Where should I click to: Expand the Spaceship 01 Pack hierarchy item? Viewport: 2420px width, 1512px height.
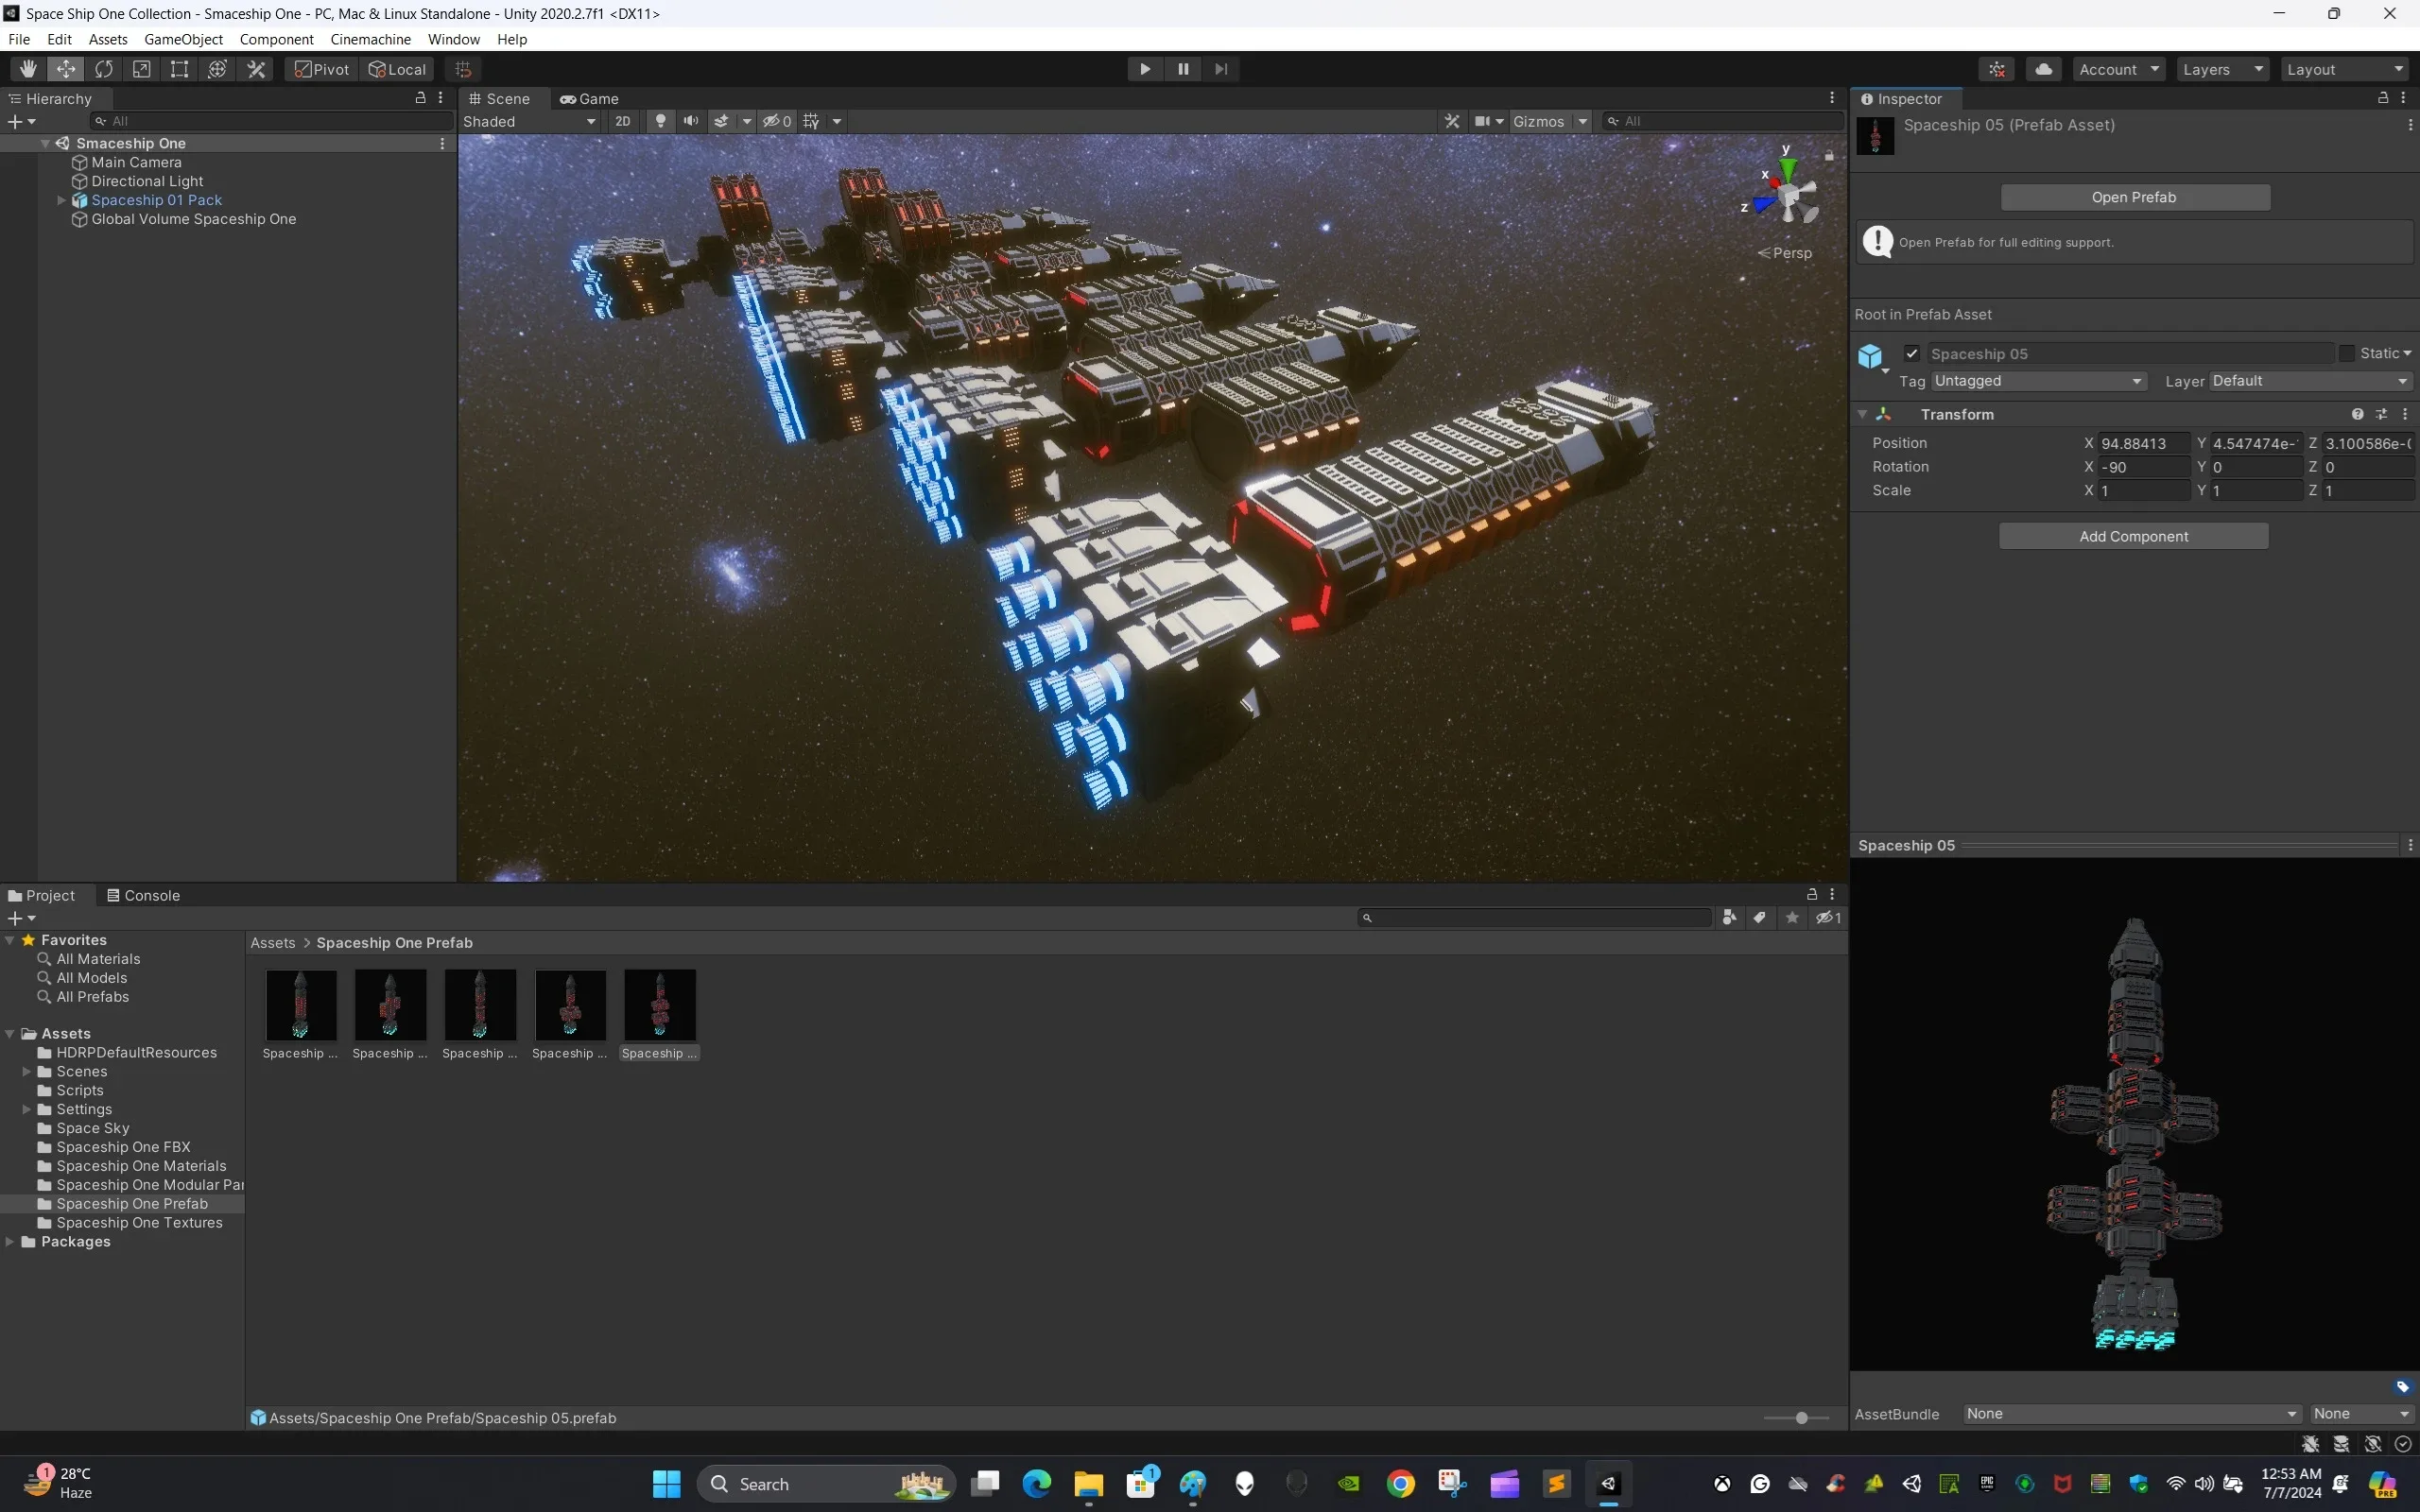pos(62,199)
